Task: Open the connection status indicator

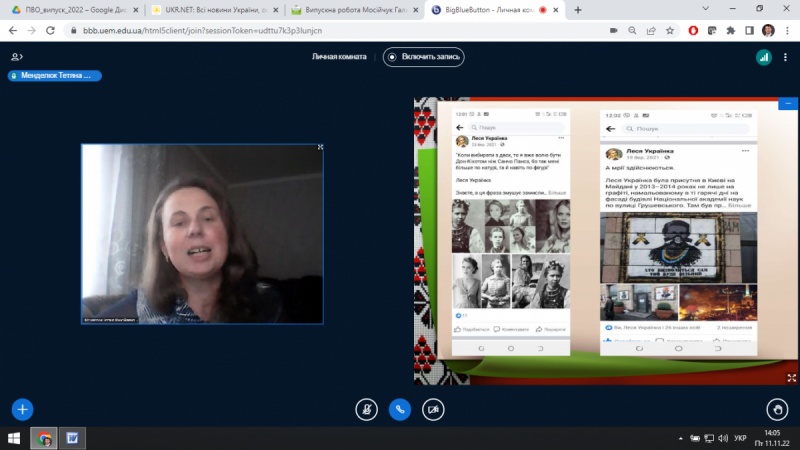Action: 763,57
